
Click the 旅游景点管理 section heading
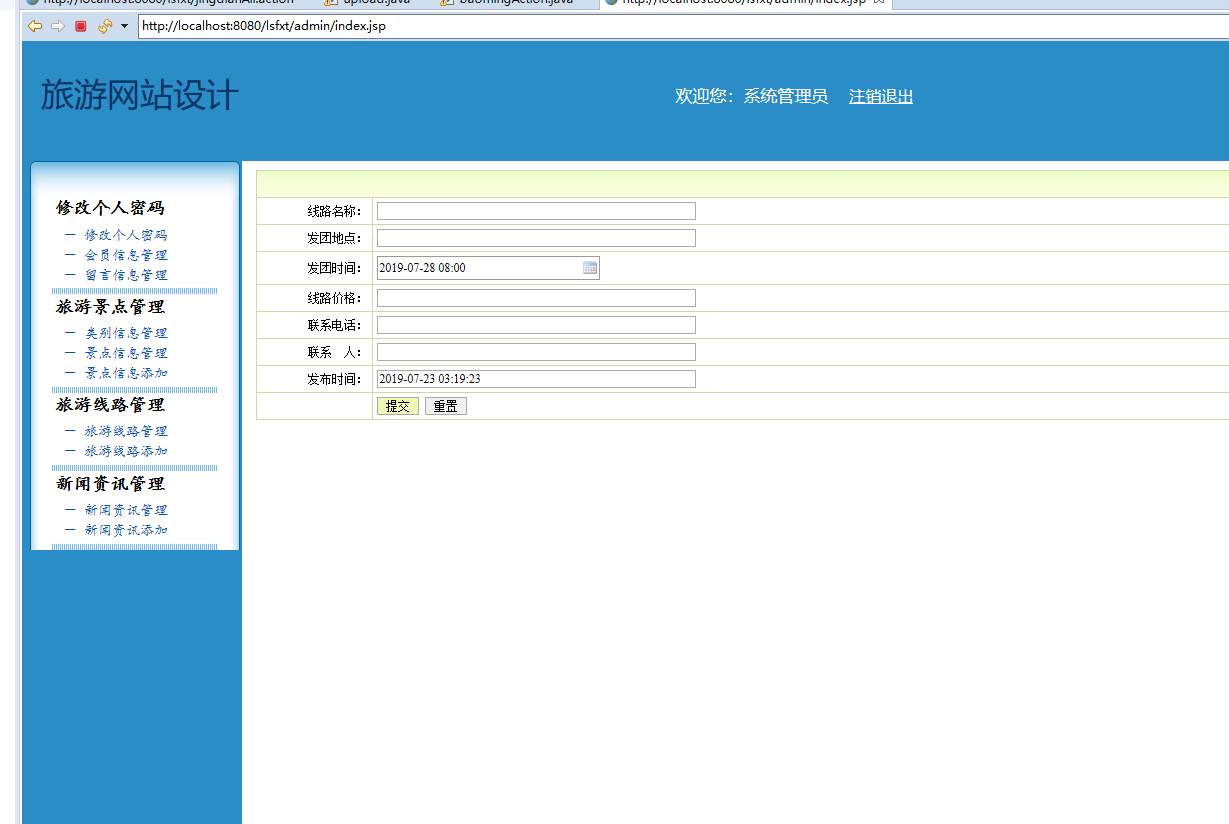[x=110, y=307]
